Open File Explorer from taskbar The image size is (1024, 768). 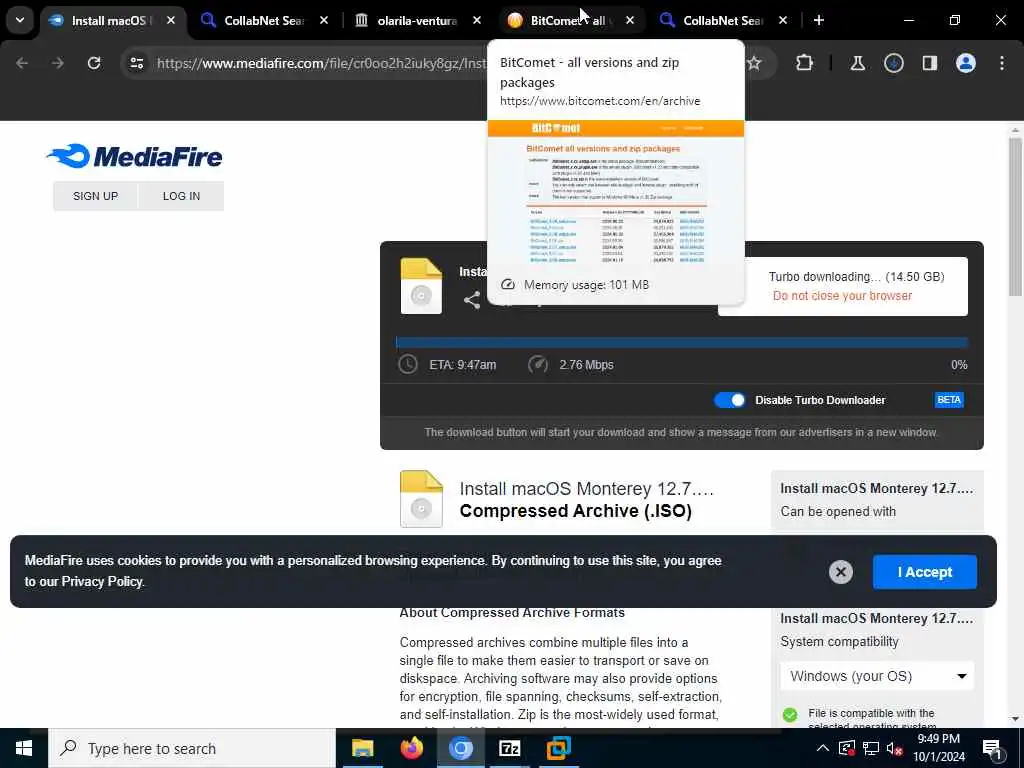[x=362, y=748]
